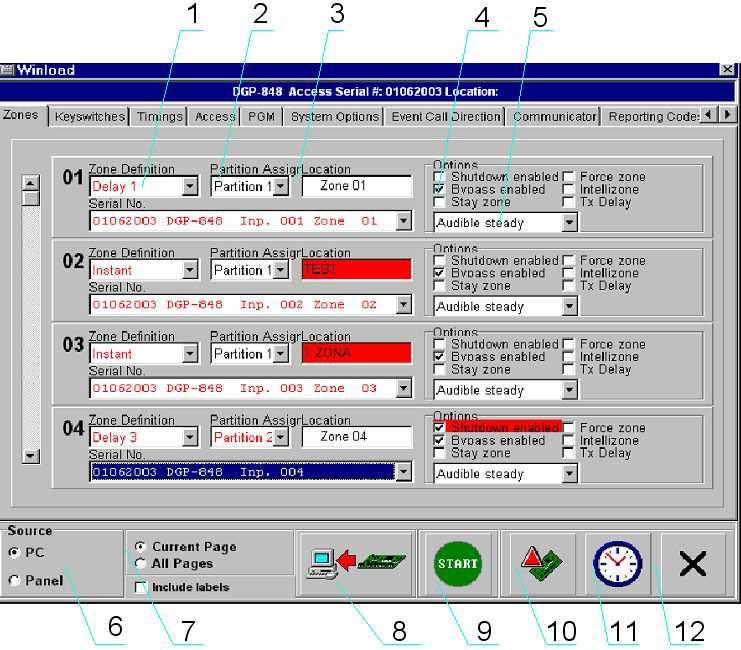741x650 pixels.
Task: Enable Stay zone for zone 01
Action: (439, 202)
